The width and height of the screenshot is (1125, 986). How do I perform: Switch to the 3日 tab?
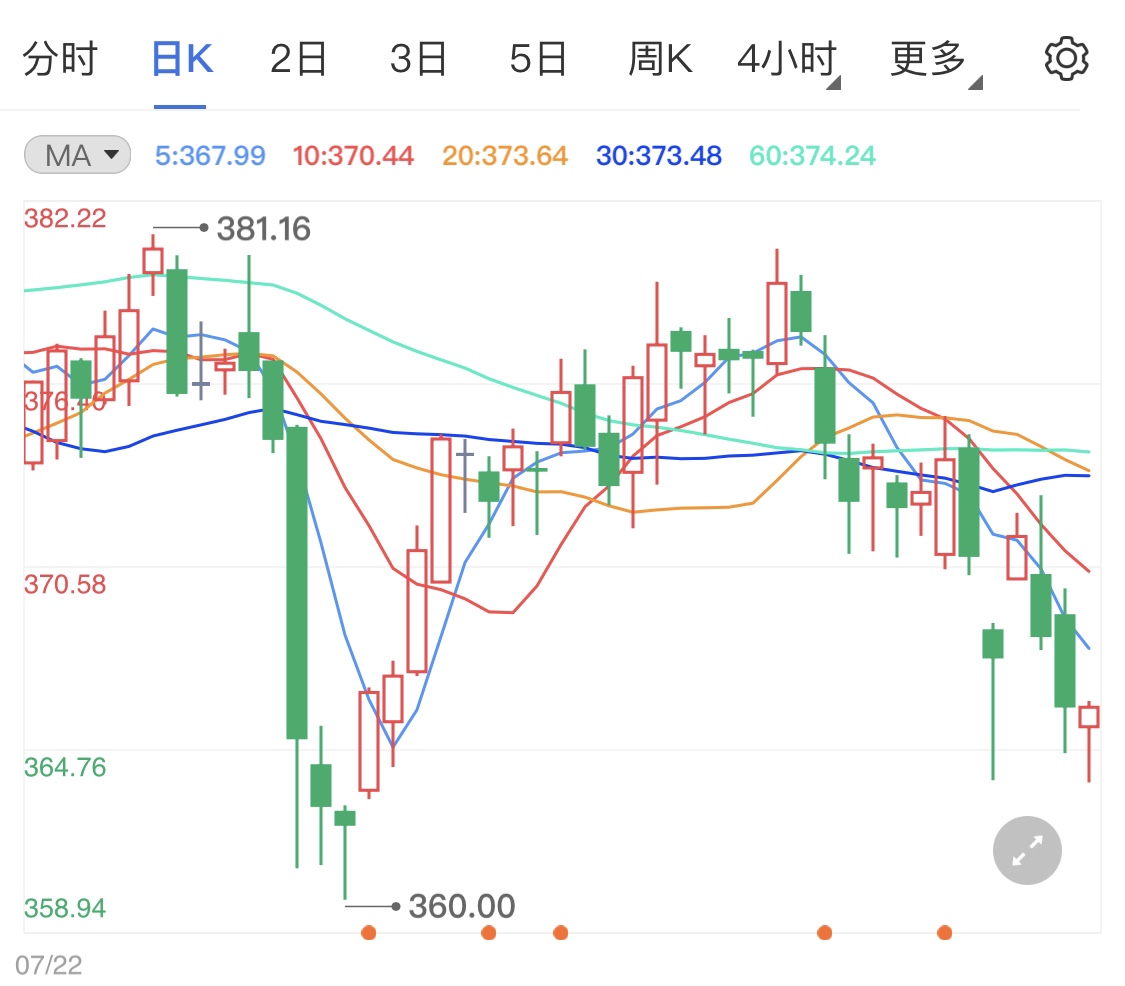click(x=418, y=59)
